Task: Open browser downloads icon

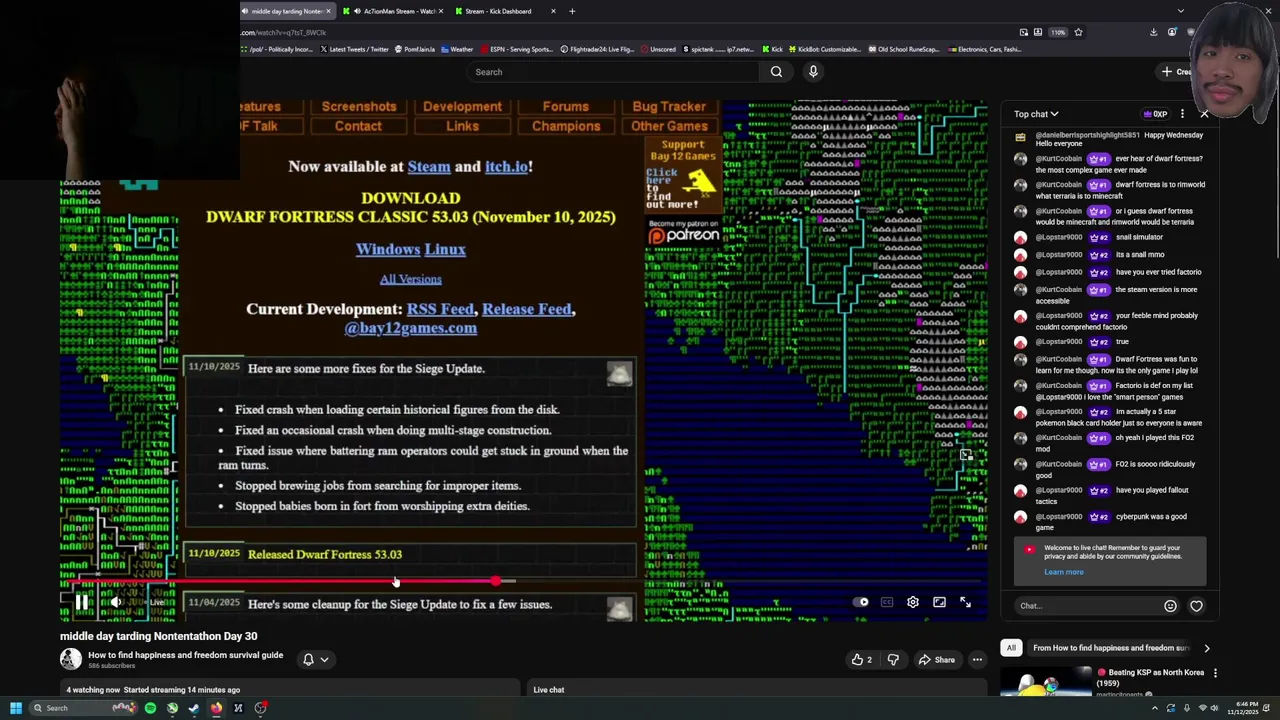Action: pos(1153,32)
